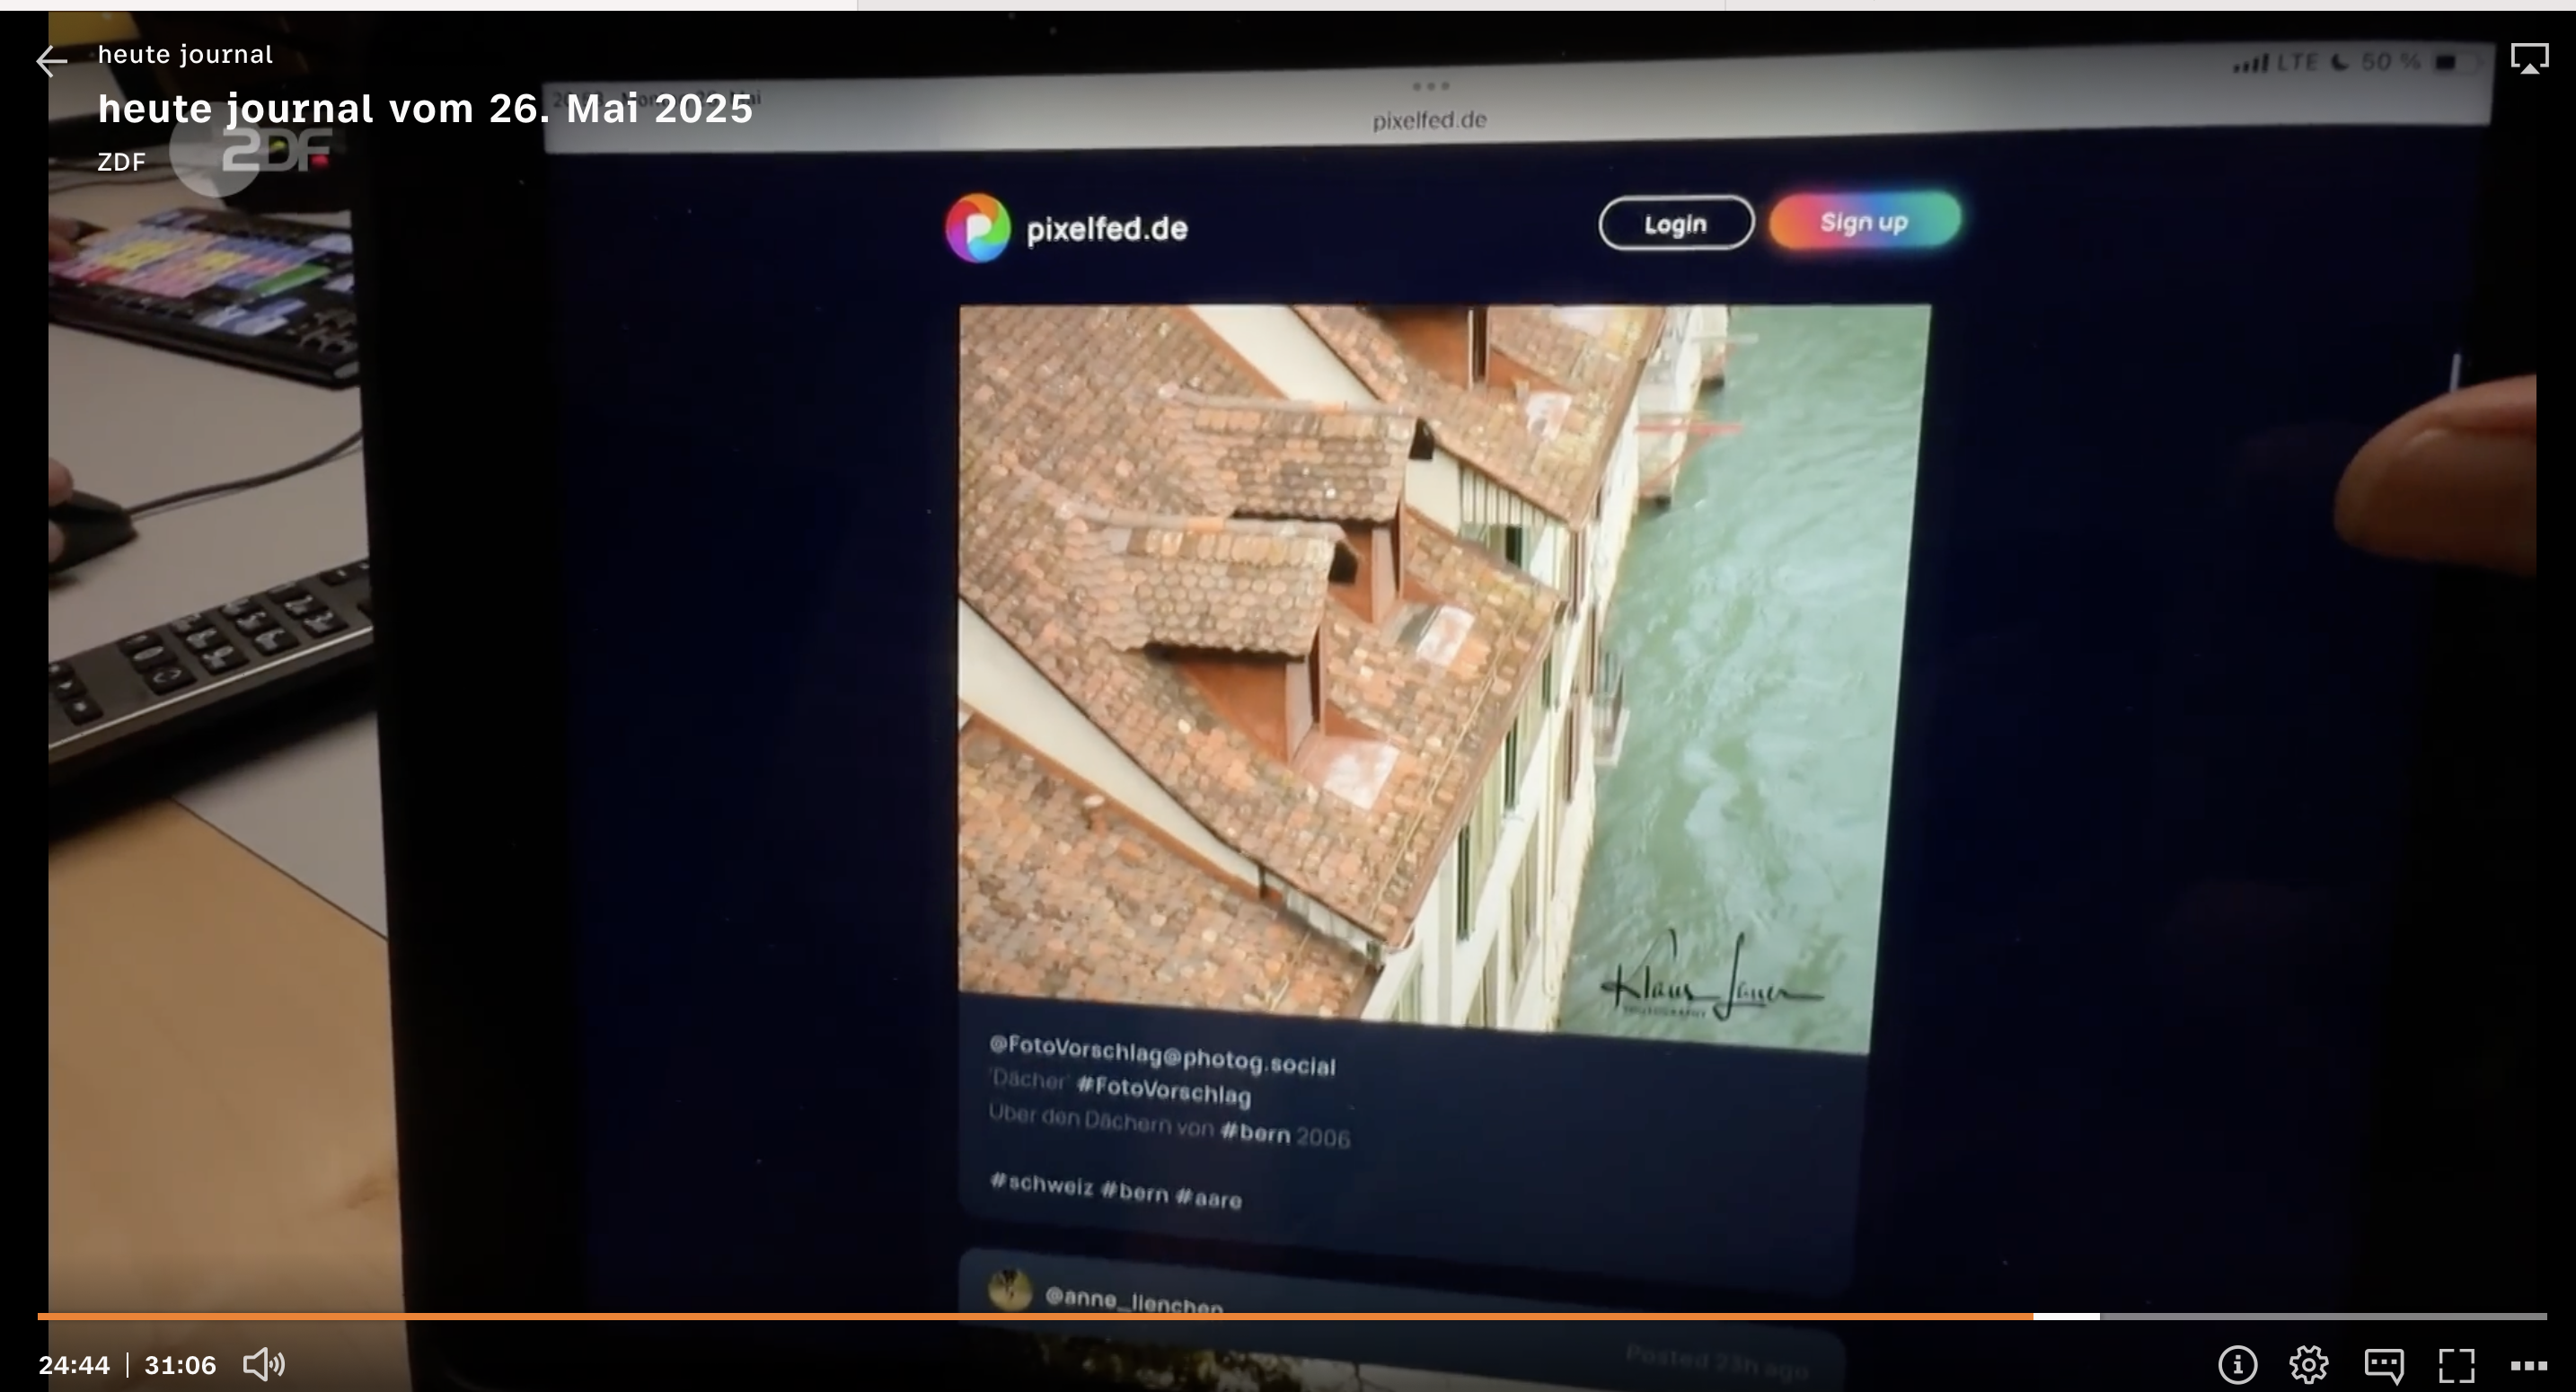Click anne_lienchen's avatar
This screenshot has width=2576, height=1392.
pos(1009,1288)
